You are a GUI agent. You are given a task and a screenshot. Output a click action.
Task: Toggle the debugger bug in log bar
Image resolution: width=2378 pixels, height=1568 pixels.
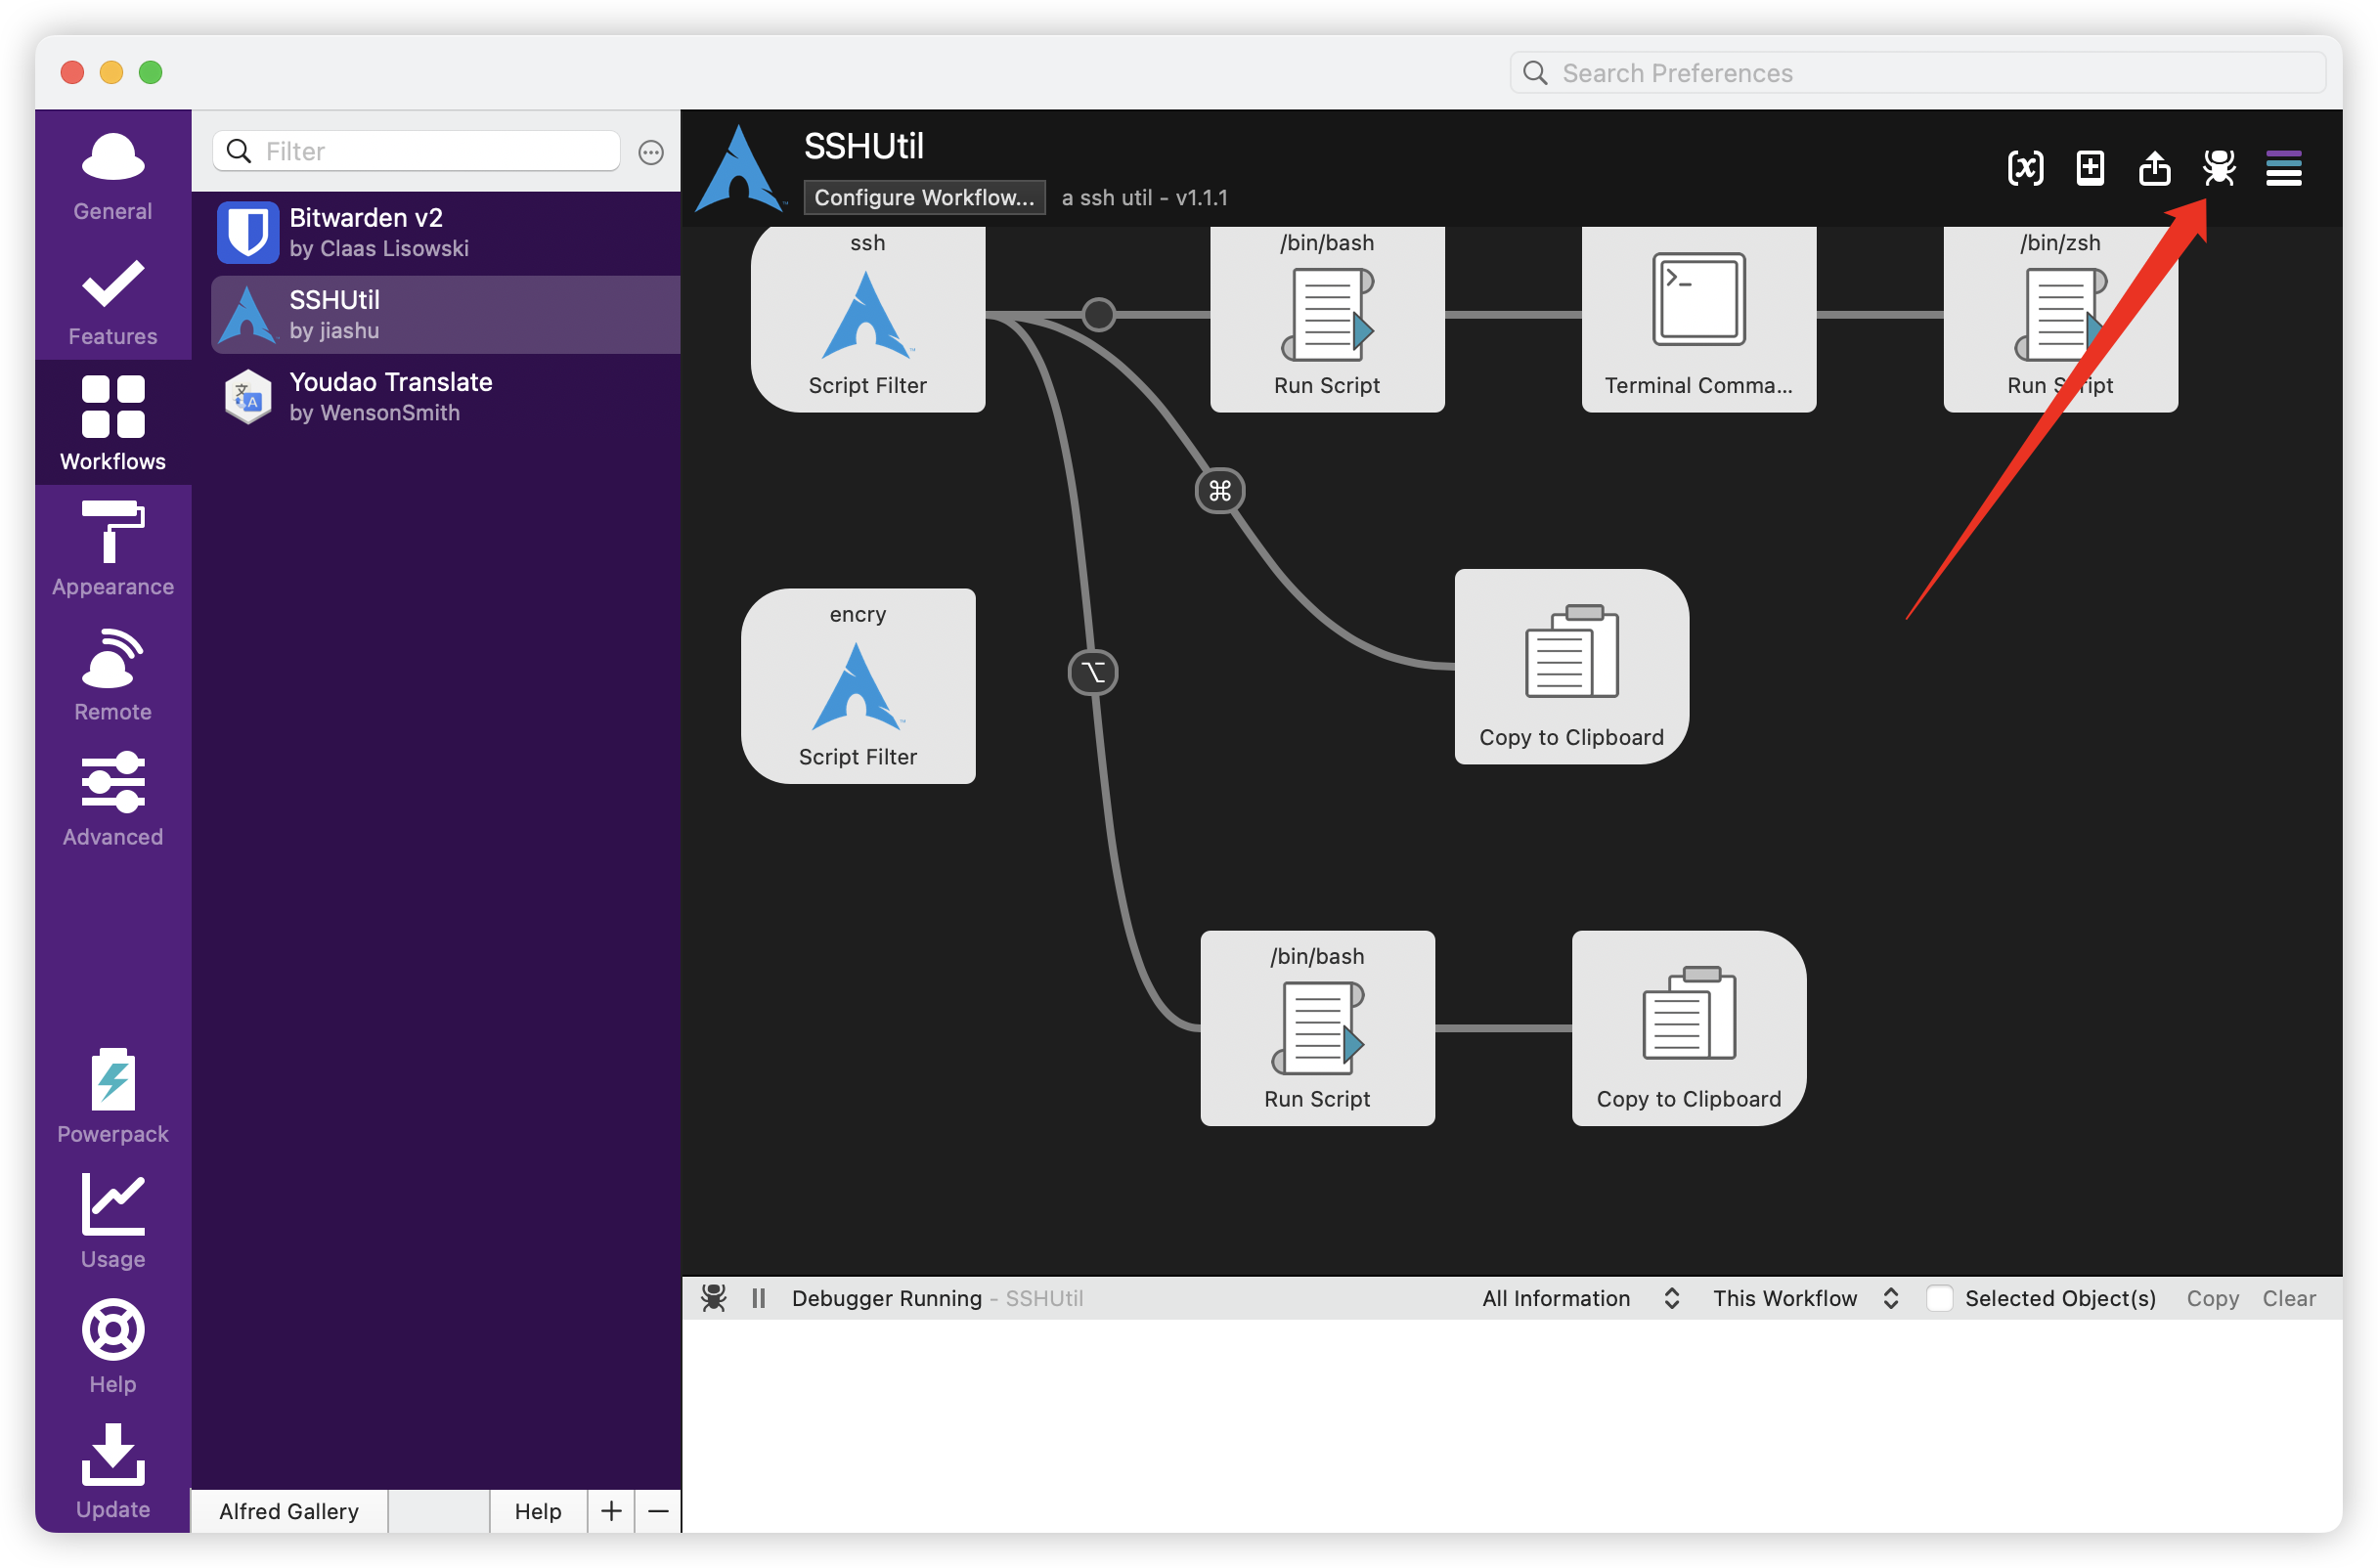tap(713, 1298)
